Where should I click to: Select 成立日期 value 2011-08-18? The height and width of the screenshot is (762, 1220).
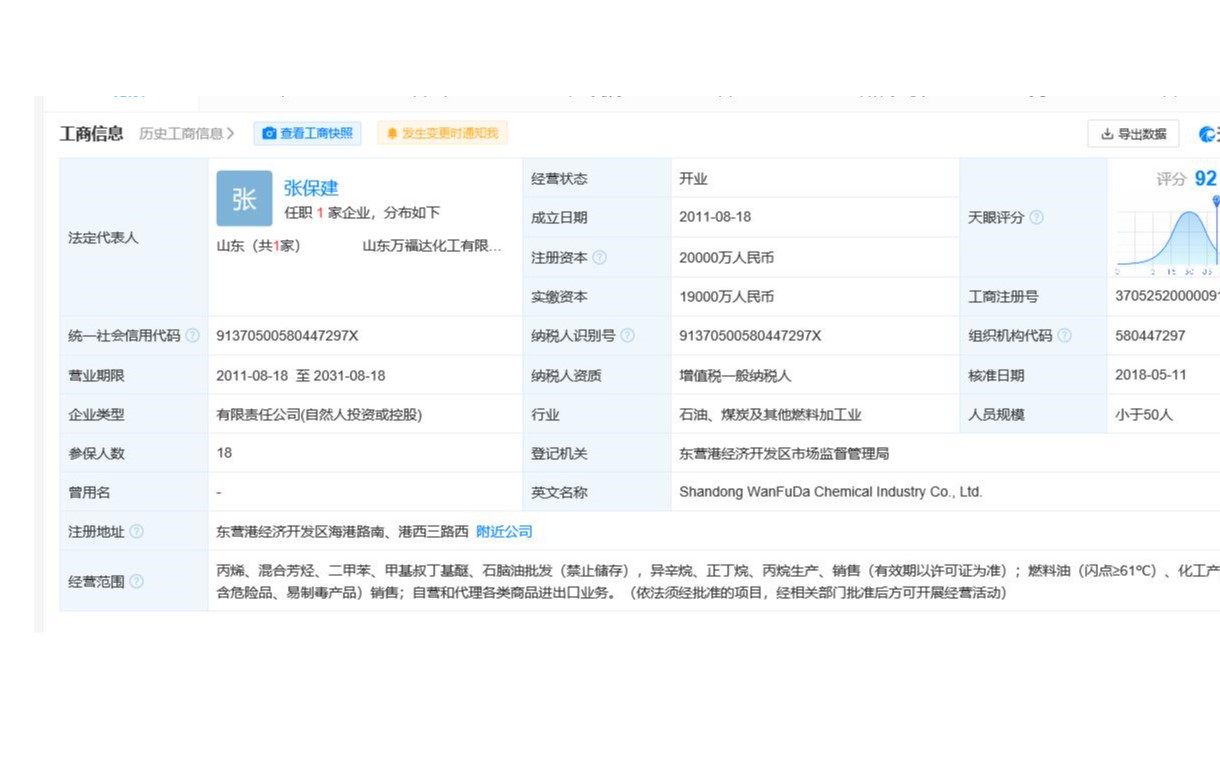(x=715, y=217)
